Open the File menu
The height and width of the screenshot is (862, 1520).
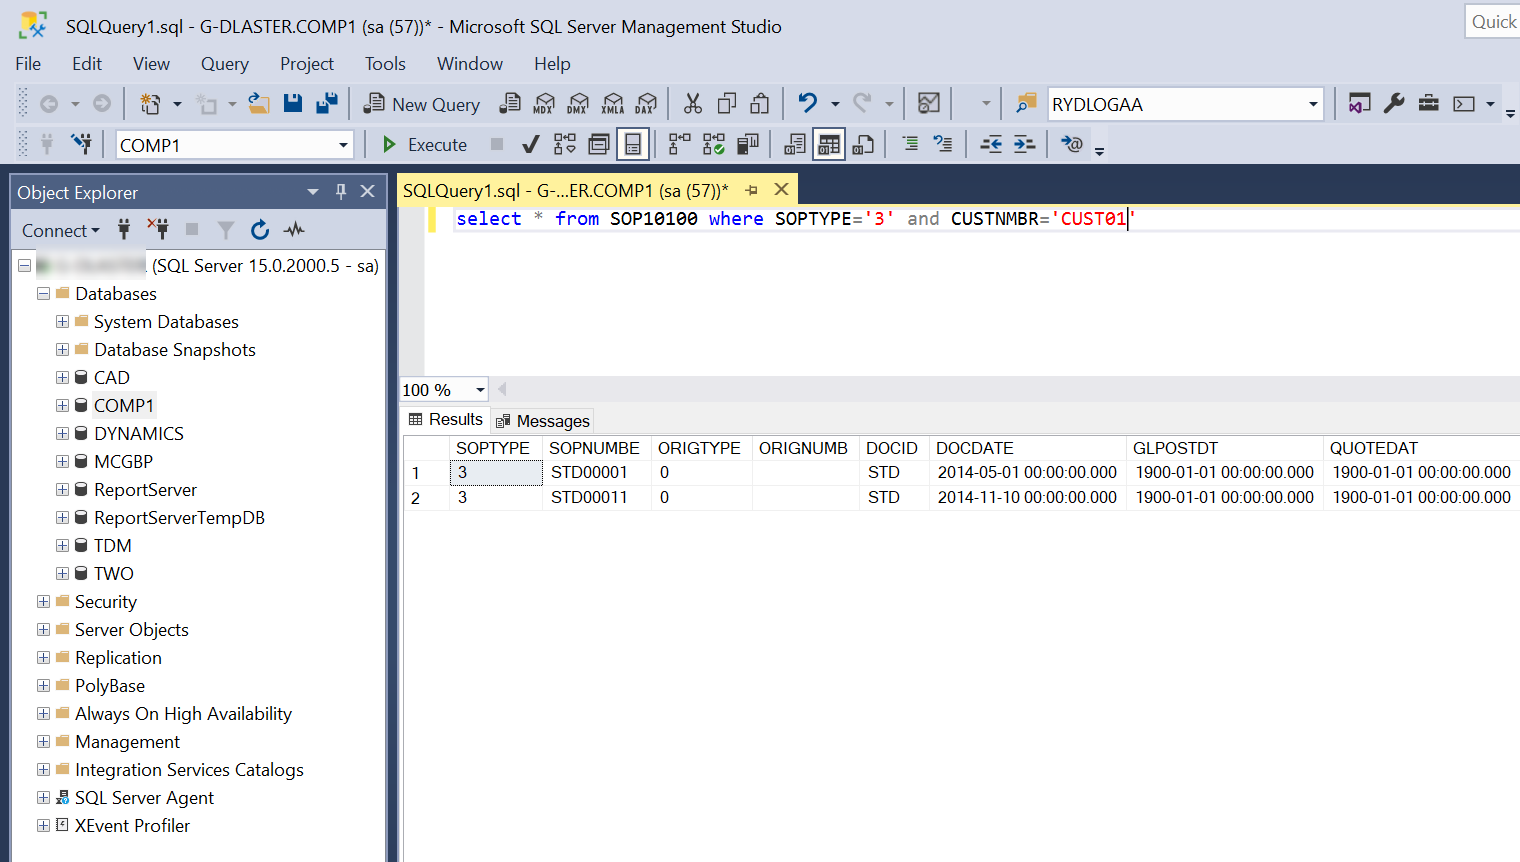coord(28,64)
